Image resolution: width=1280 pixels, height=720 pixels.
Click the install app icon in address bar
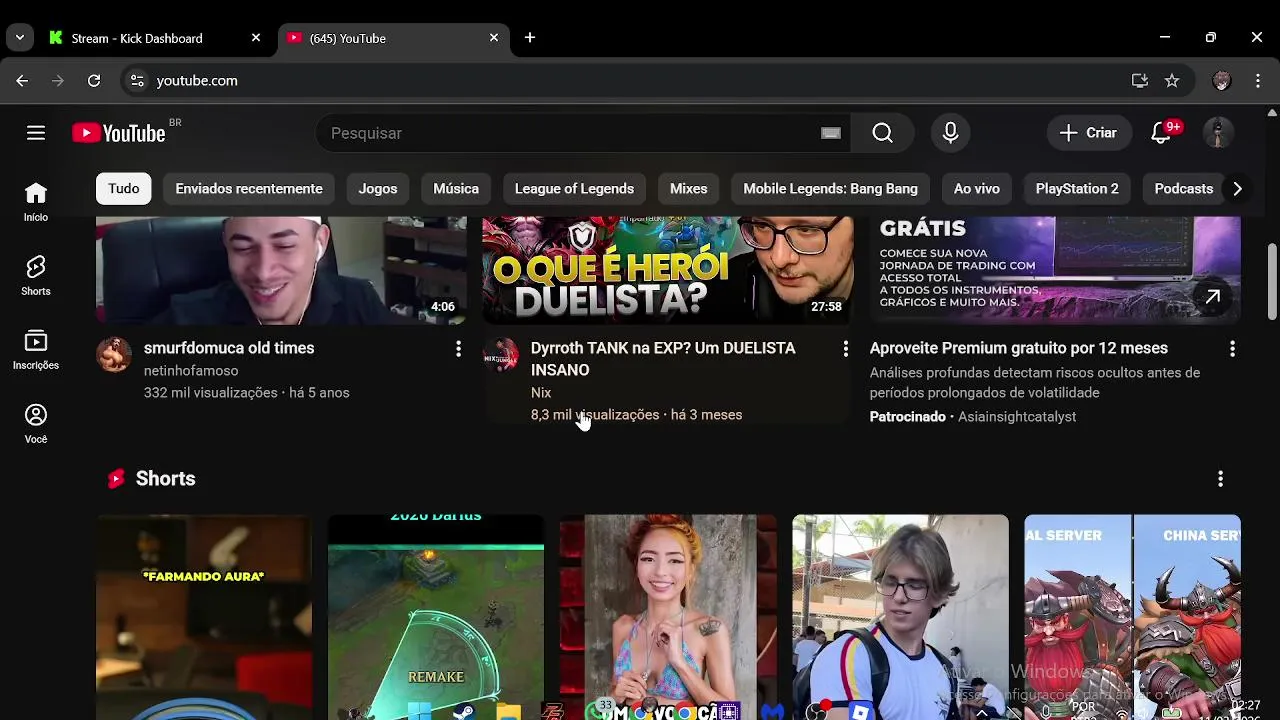point(1140,81)
